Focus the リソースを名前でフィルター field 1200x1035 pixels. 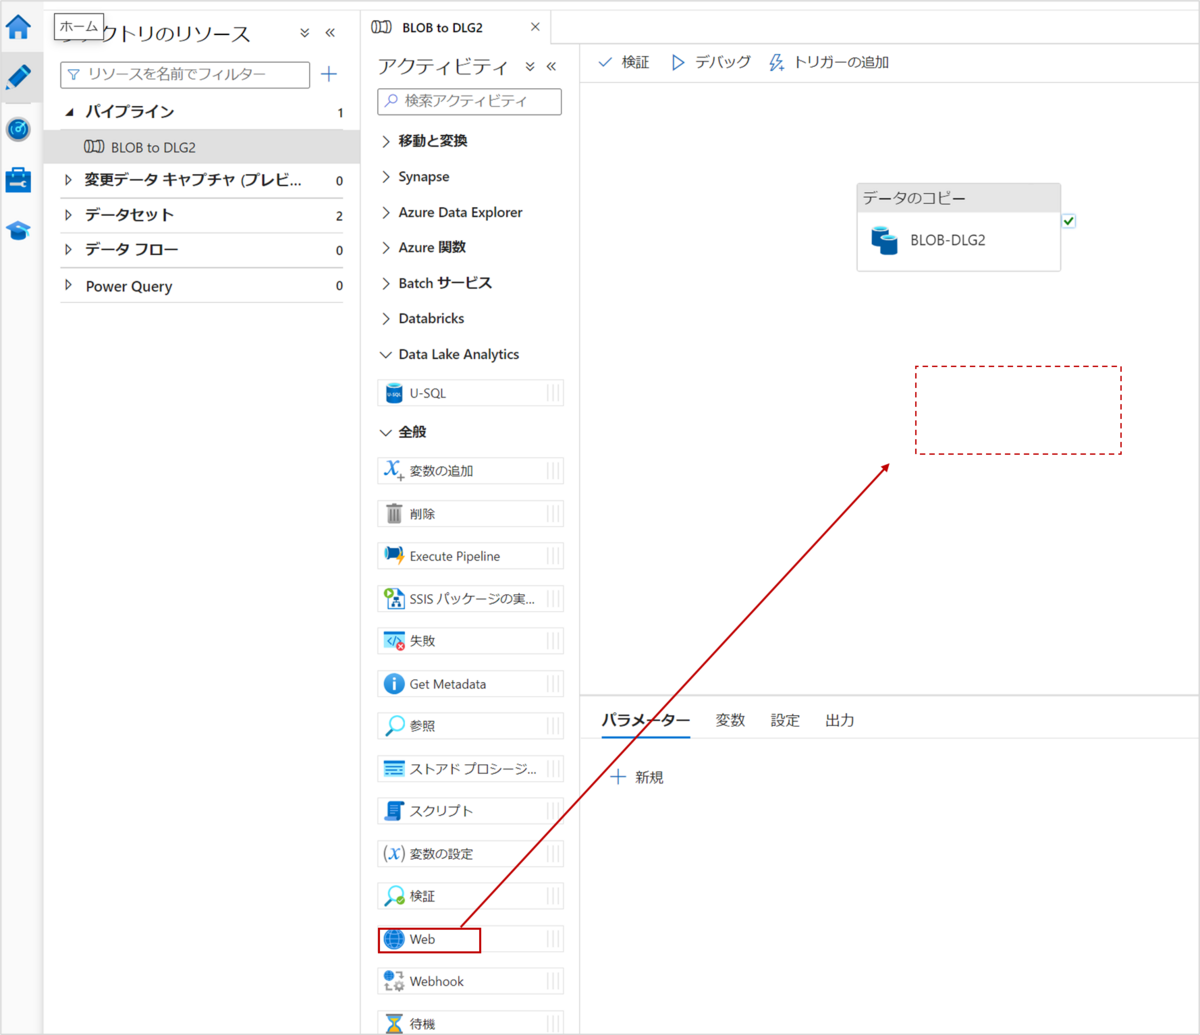(185, 74)
